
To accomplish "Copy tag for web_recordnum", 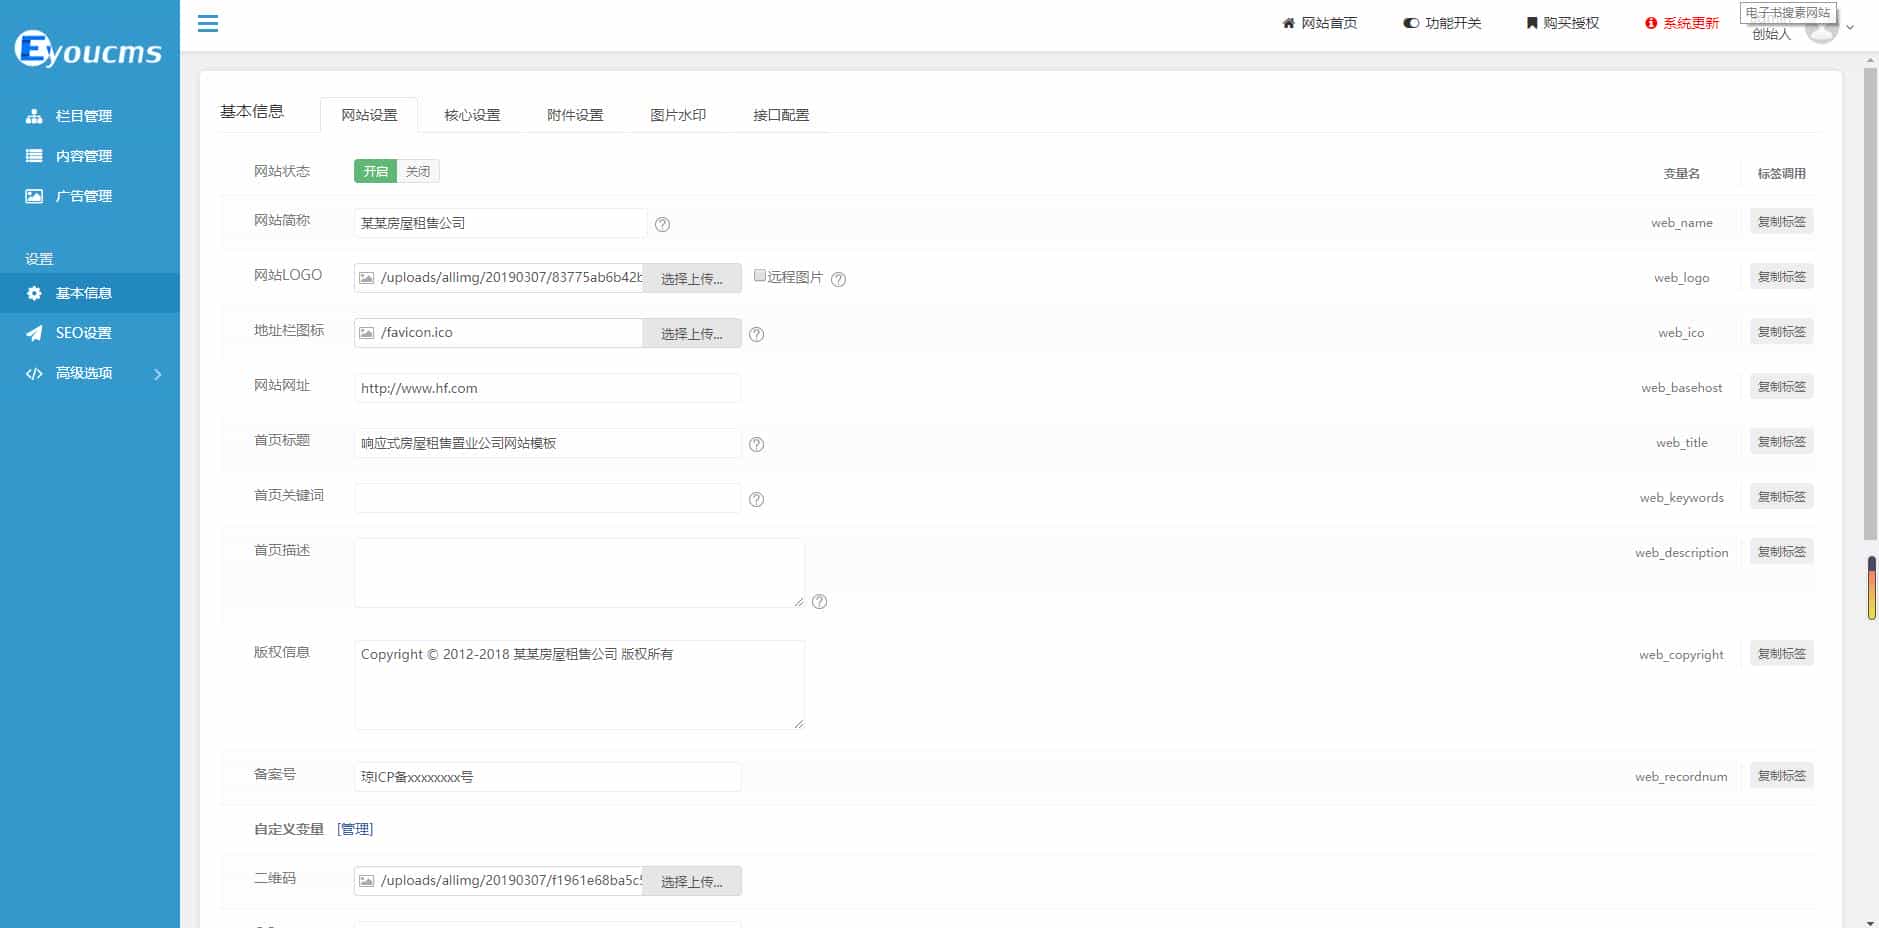I will point(1781,776).
